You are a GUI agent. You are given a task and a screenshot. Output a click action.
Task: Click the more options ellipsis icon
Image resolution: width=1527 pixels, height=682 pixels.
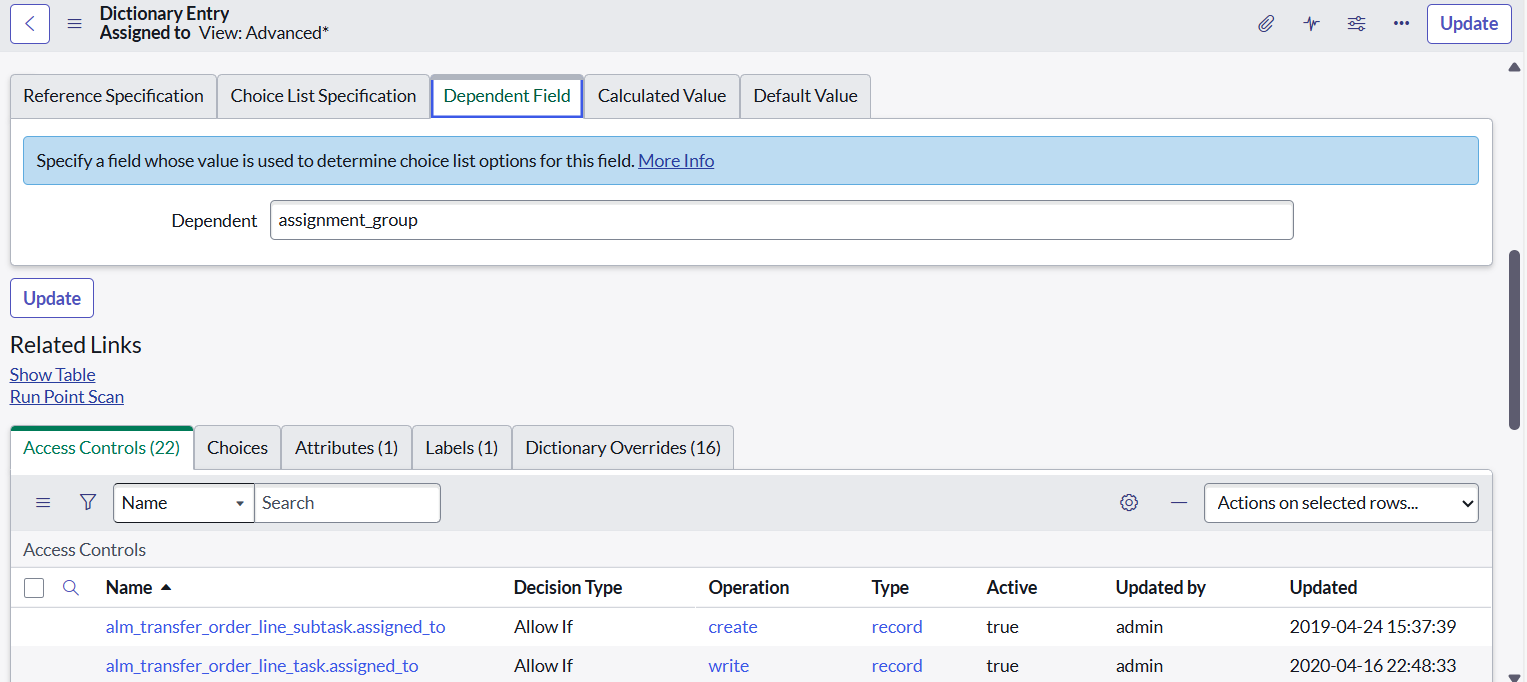tap(1401, 23)
